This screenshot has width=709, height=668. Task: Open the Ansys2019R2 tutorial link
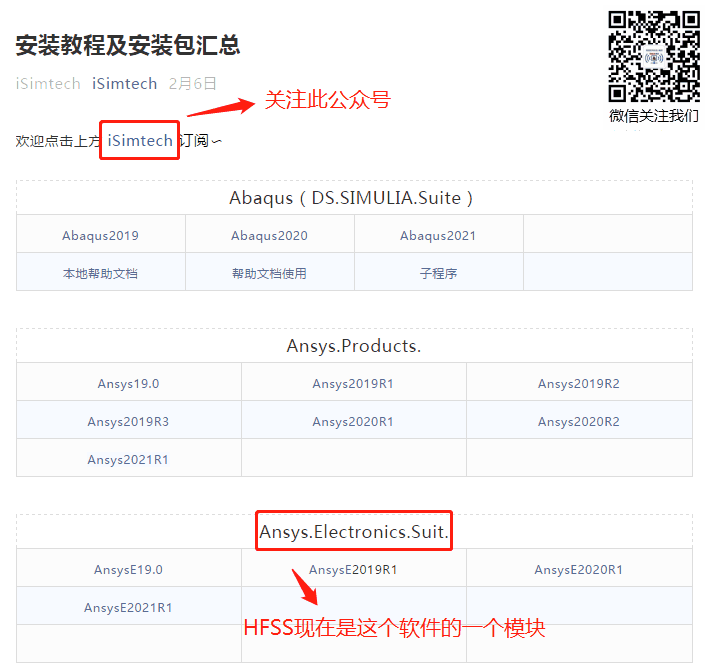tap(579, 384)
